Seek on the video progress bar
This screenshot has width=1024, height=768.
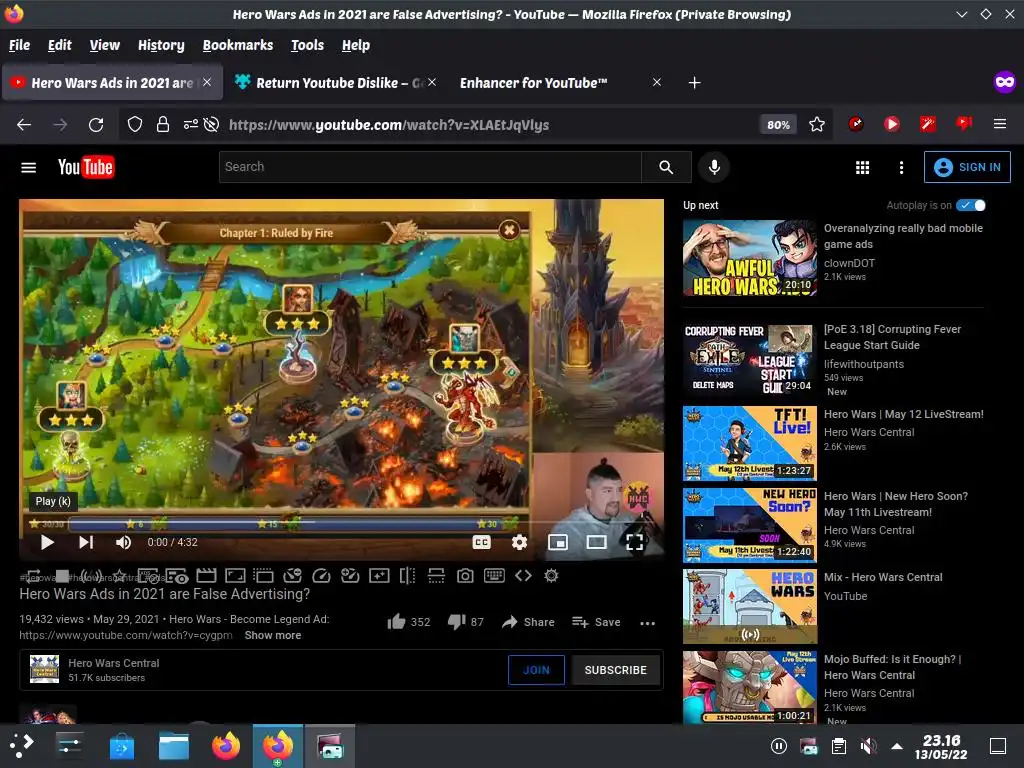point(340,522)
